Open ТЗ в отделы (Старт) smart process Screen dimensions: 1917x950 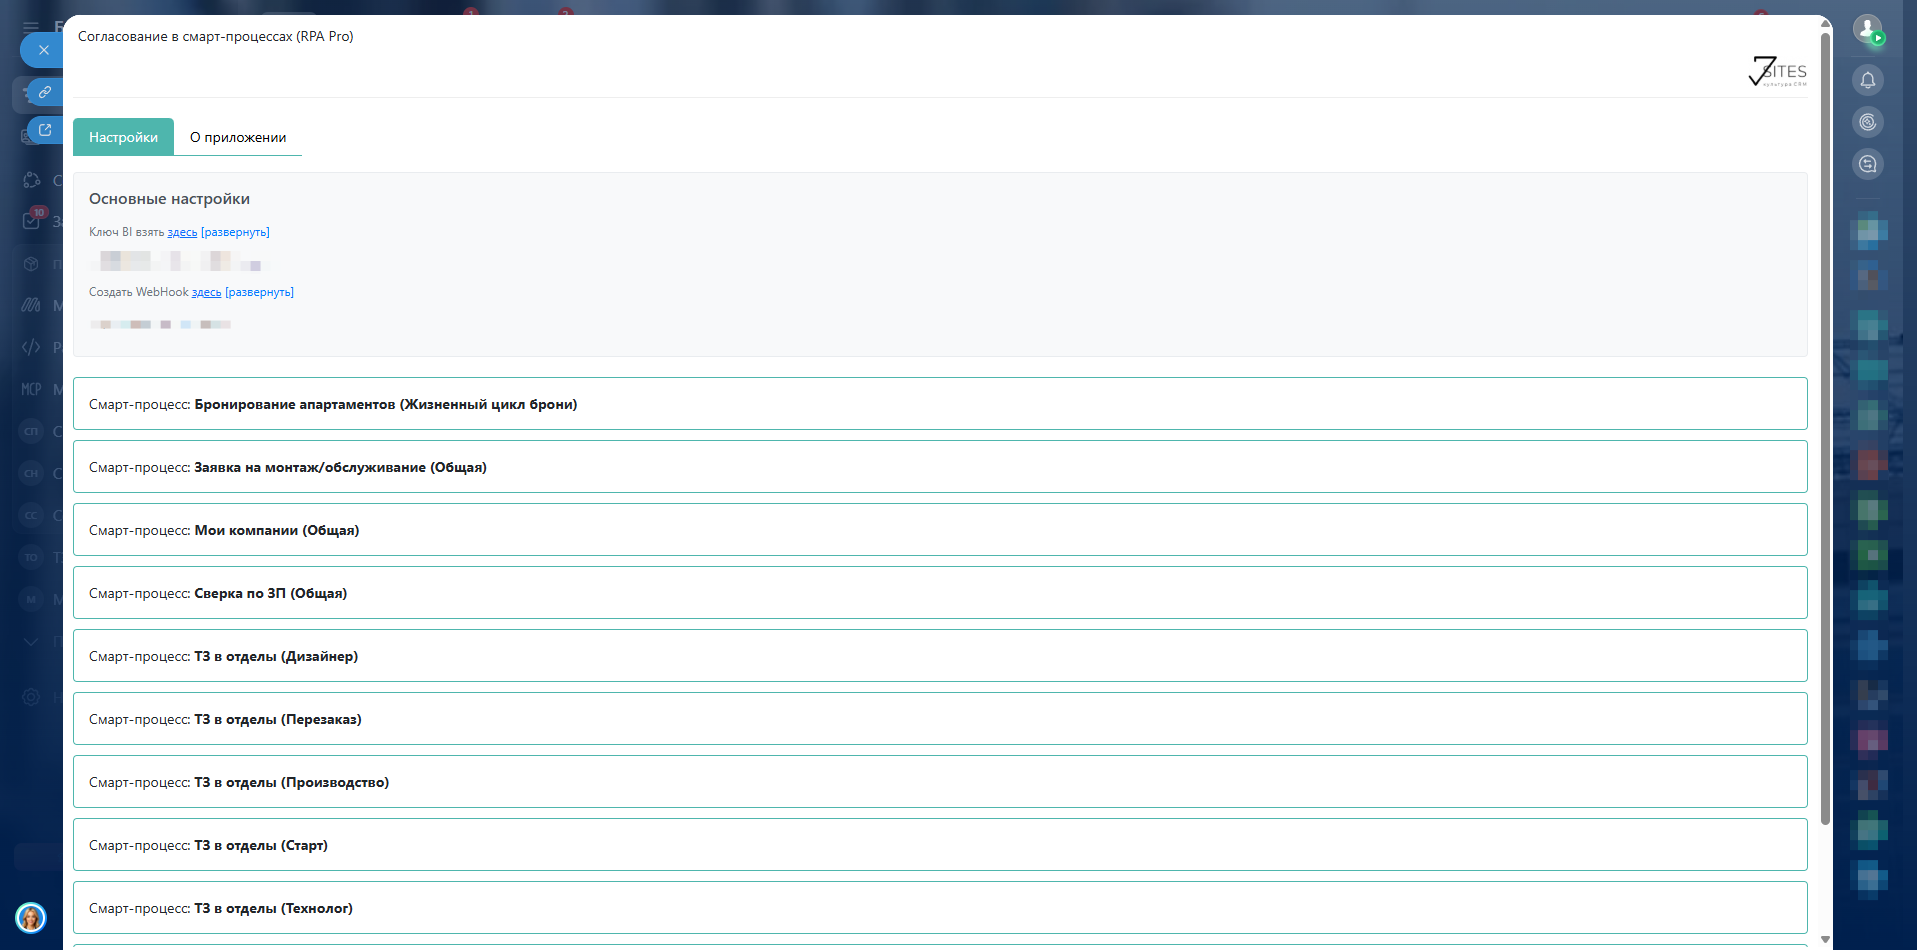click(x=940, y=845)
